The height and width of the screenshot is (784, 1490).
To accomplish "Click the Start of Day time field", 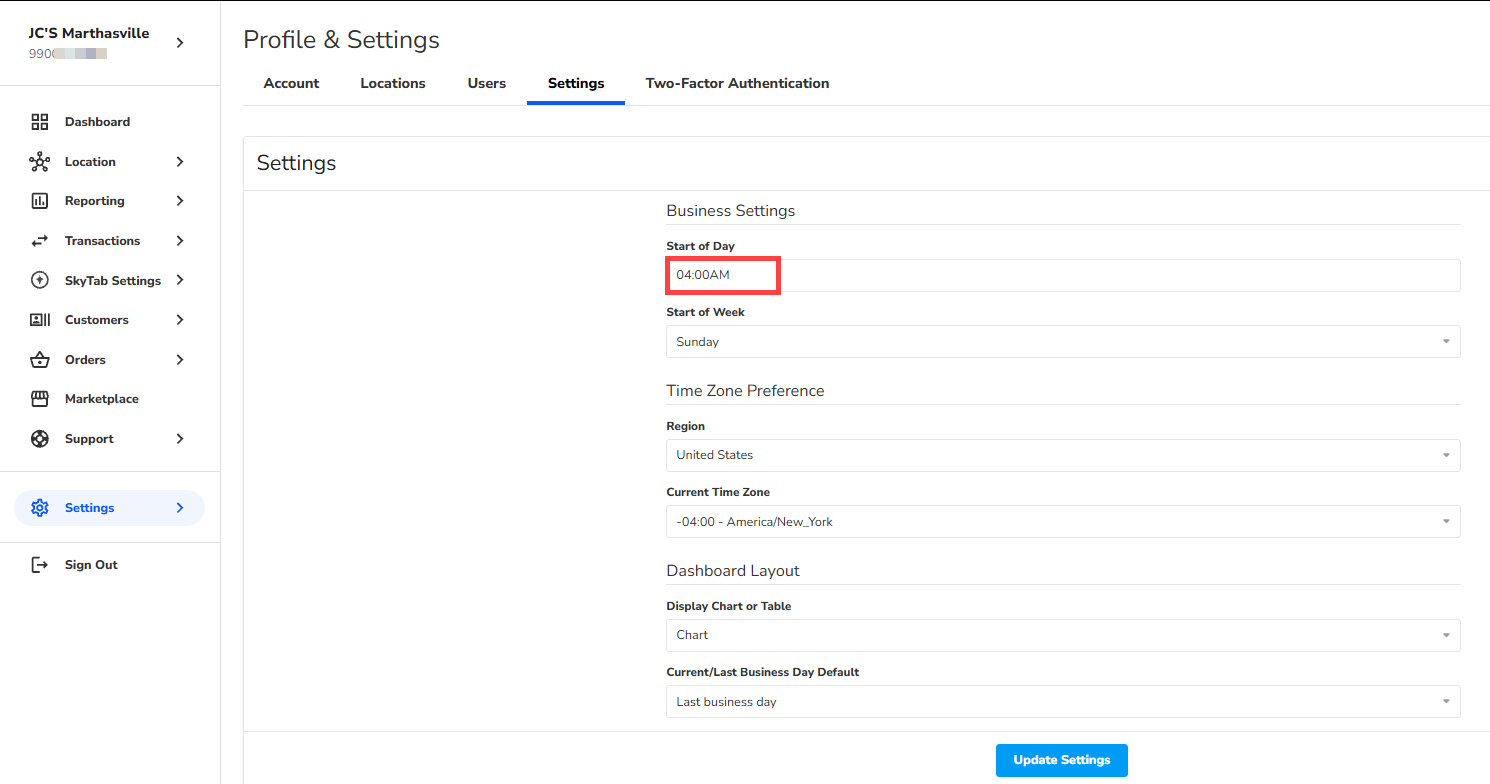I will pyautogui.click(x=1062, y=275).
